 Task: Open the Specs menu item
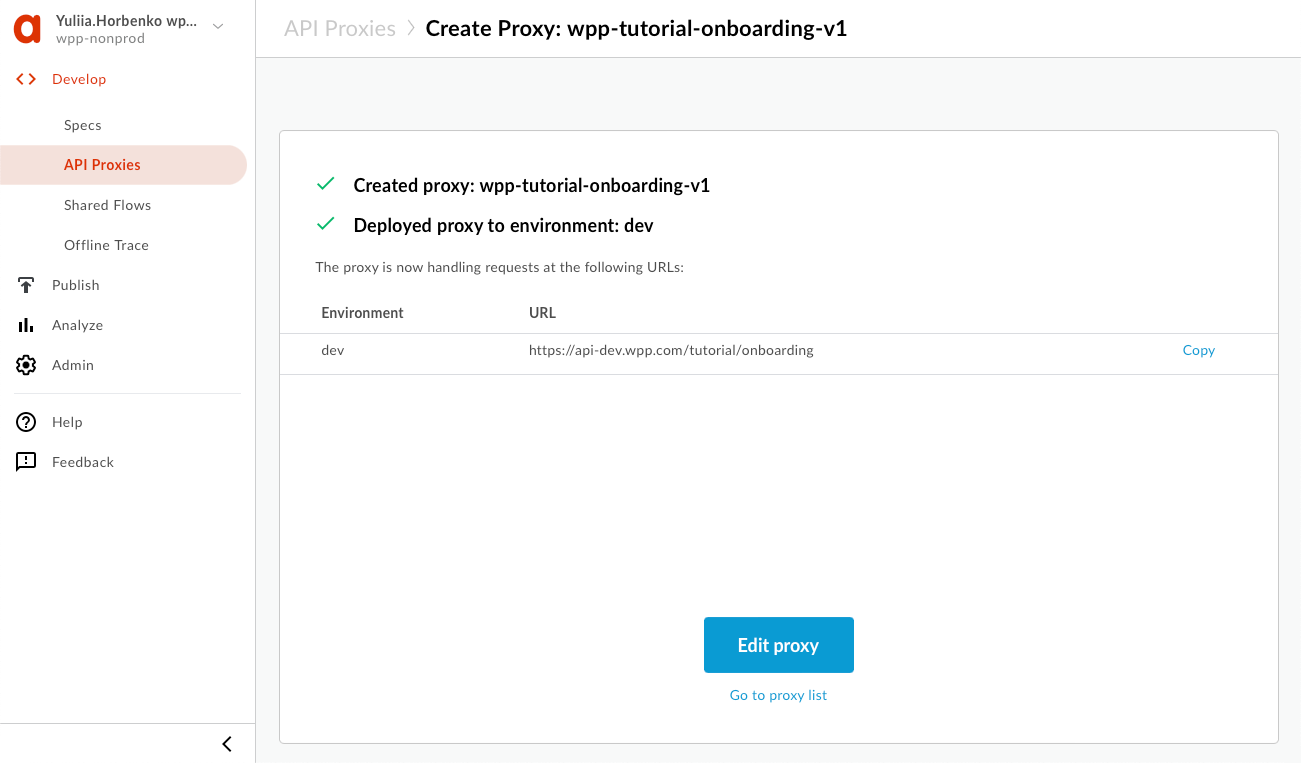[83, 125]
